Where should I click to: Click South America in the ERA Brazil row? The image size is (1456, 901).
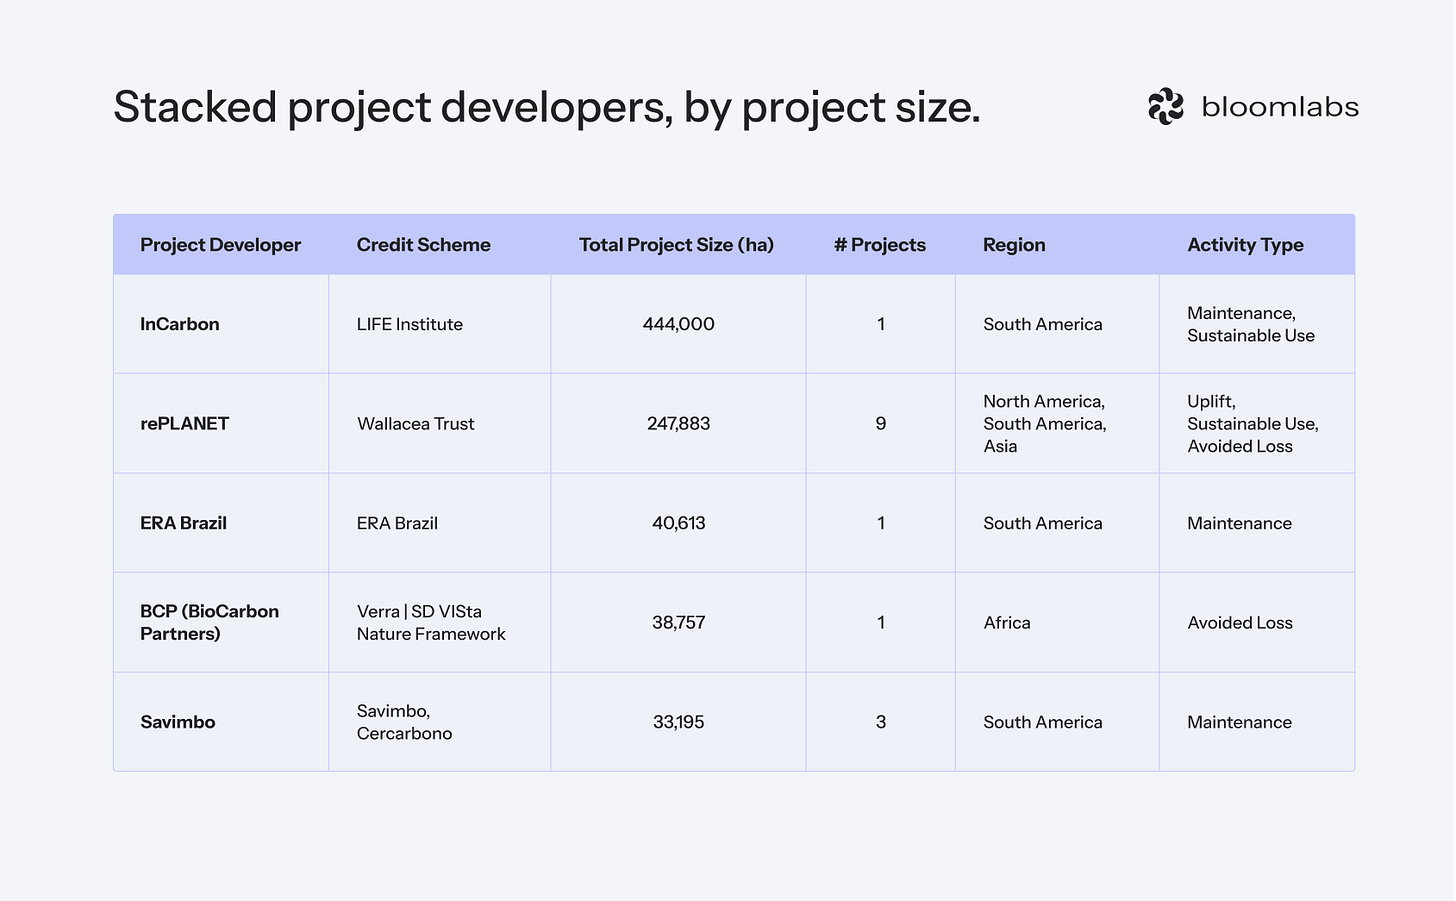(1043, 523)
